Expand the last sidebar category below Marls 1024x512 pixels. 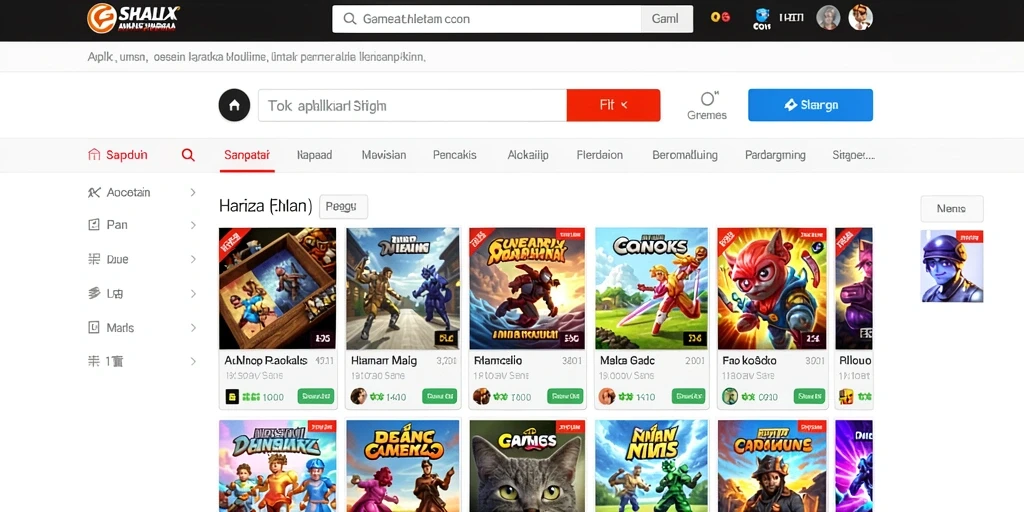(x=142, y=361)
